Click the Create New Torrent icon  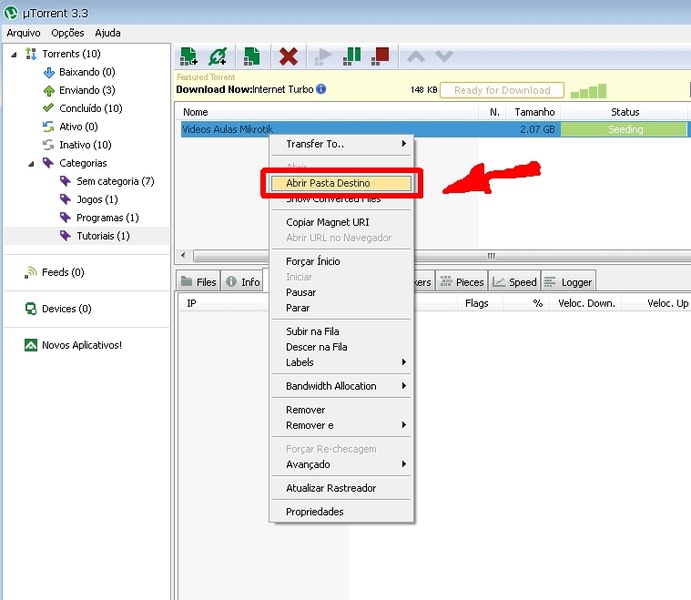[252, 56]
